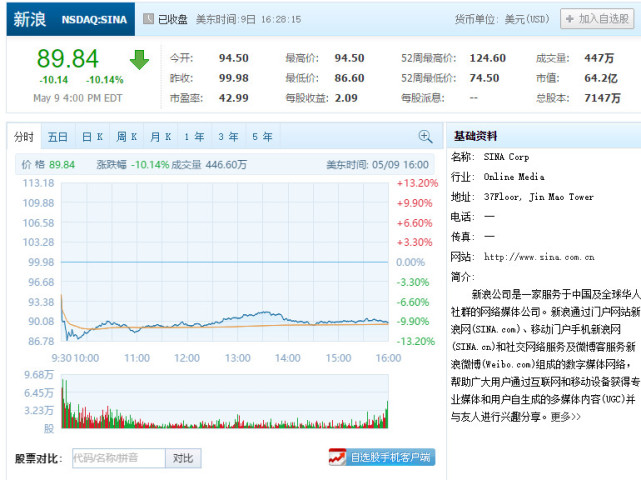Click the 对比 compare button
This screenshot has width=641, height=480.
point(183,458)
